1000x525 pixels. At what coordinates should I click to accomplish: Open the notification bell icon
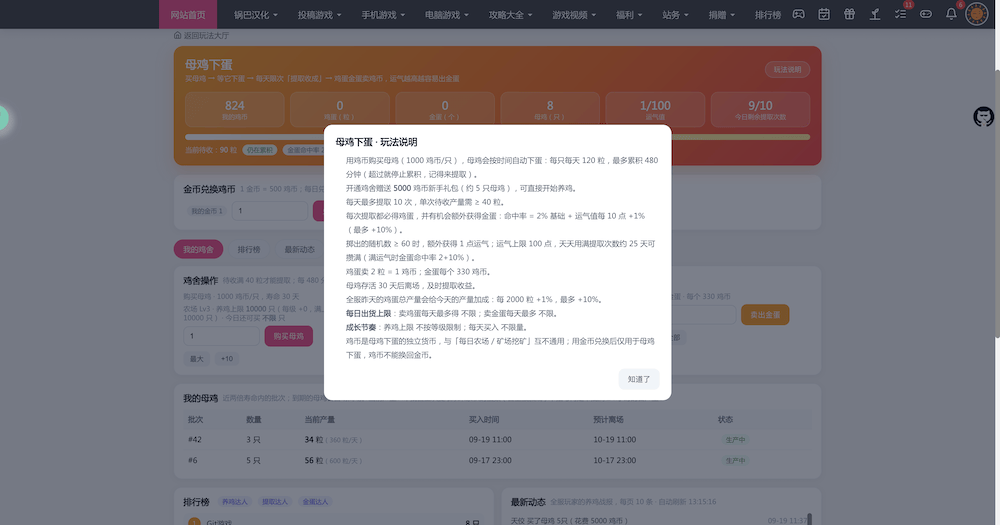[951, 14]
